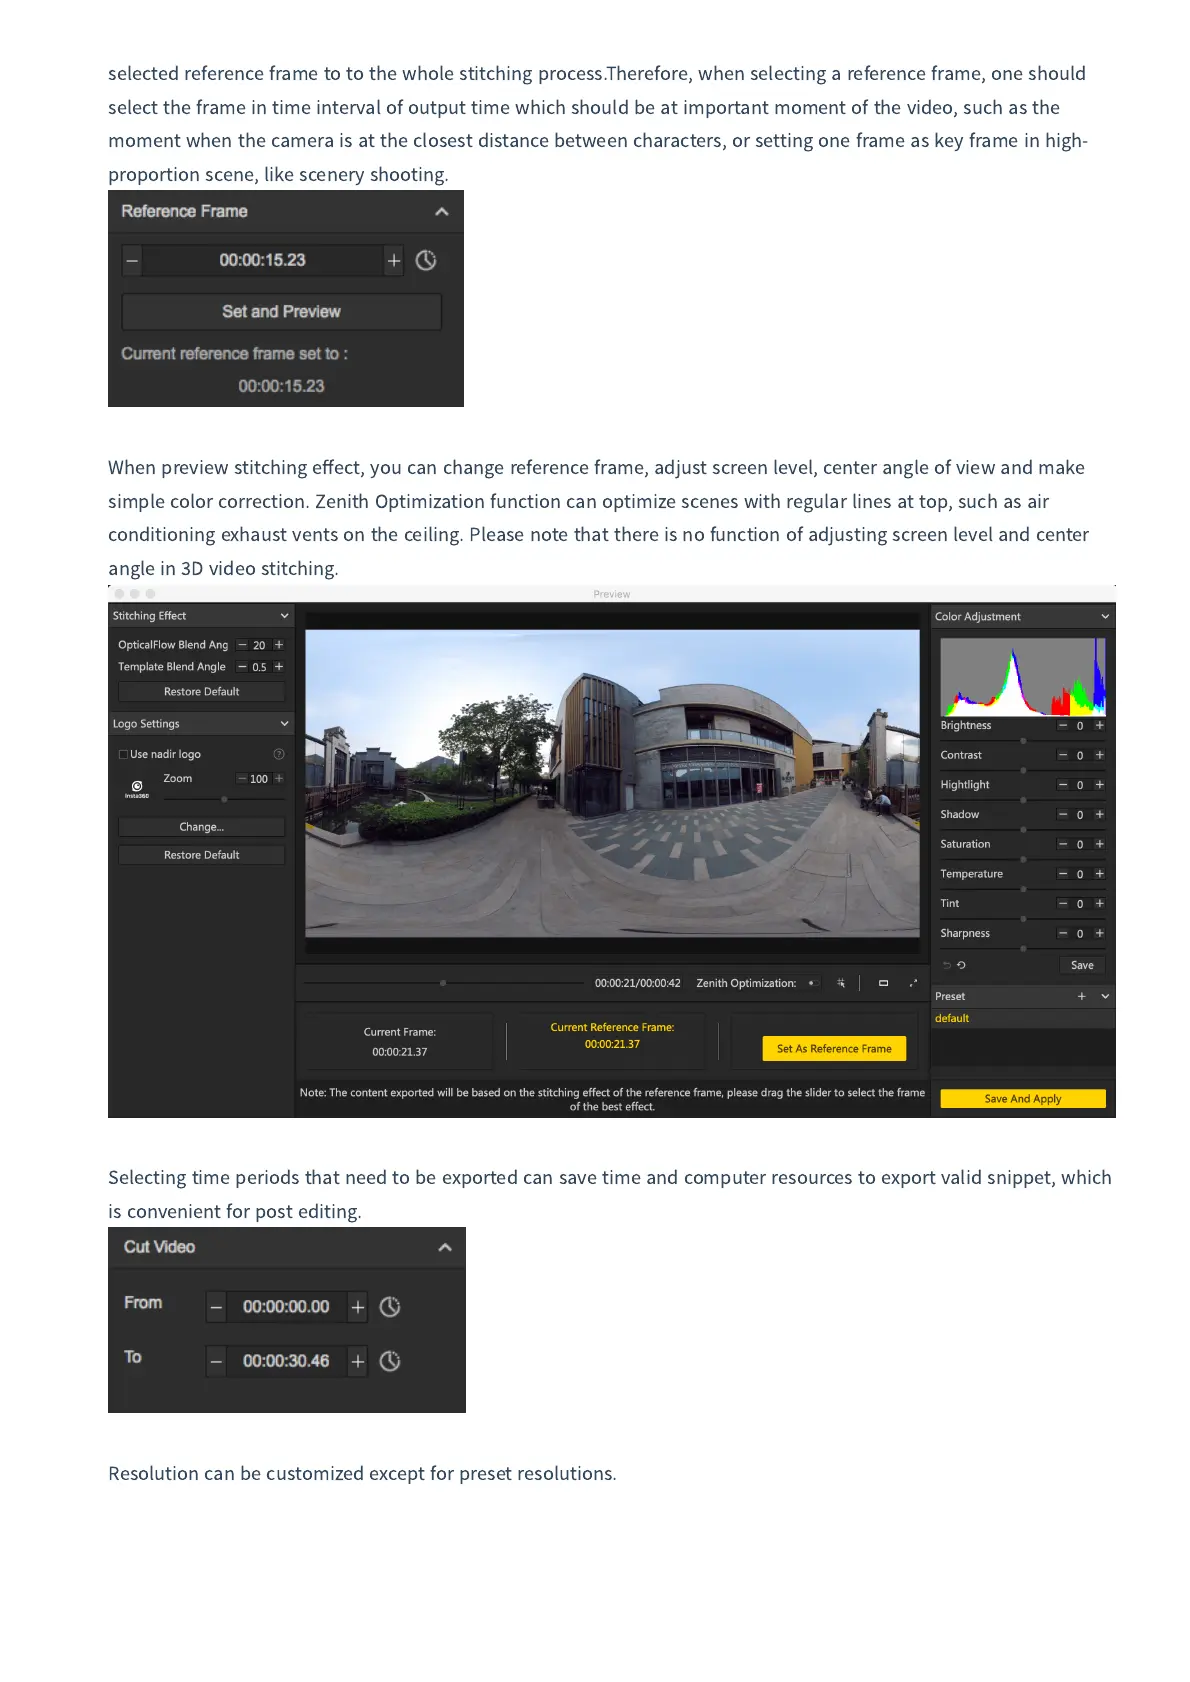Increase Saturation with the plus icon
Image resolution: width=1190 pixels, height=1682 pixels.
(x=1100, y=845)
